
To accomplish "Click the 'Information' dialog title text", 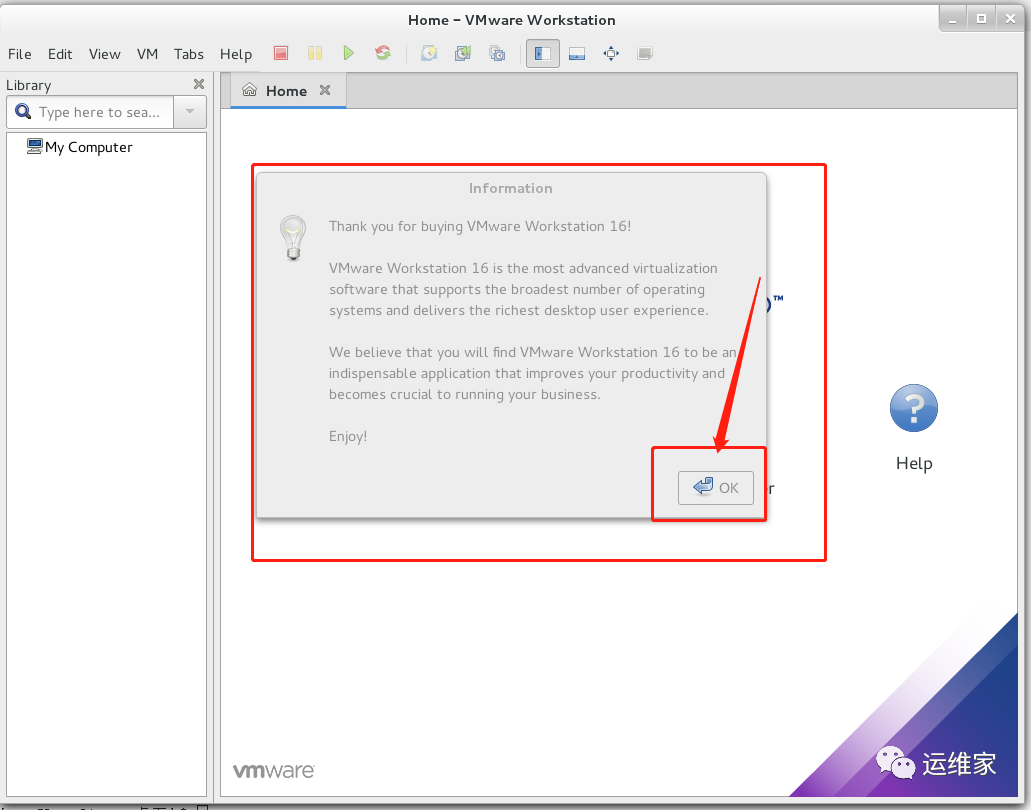I will 511,188.
